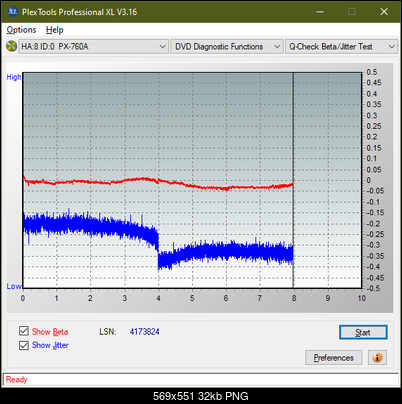Click the LSN value 4173824

[x=145, y=332]
